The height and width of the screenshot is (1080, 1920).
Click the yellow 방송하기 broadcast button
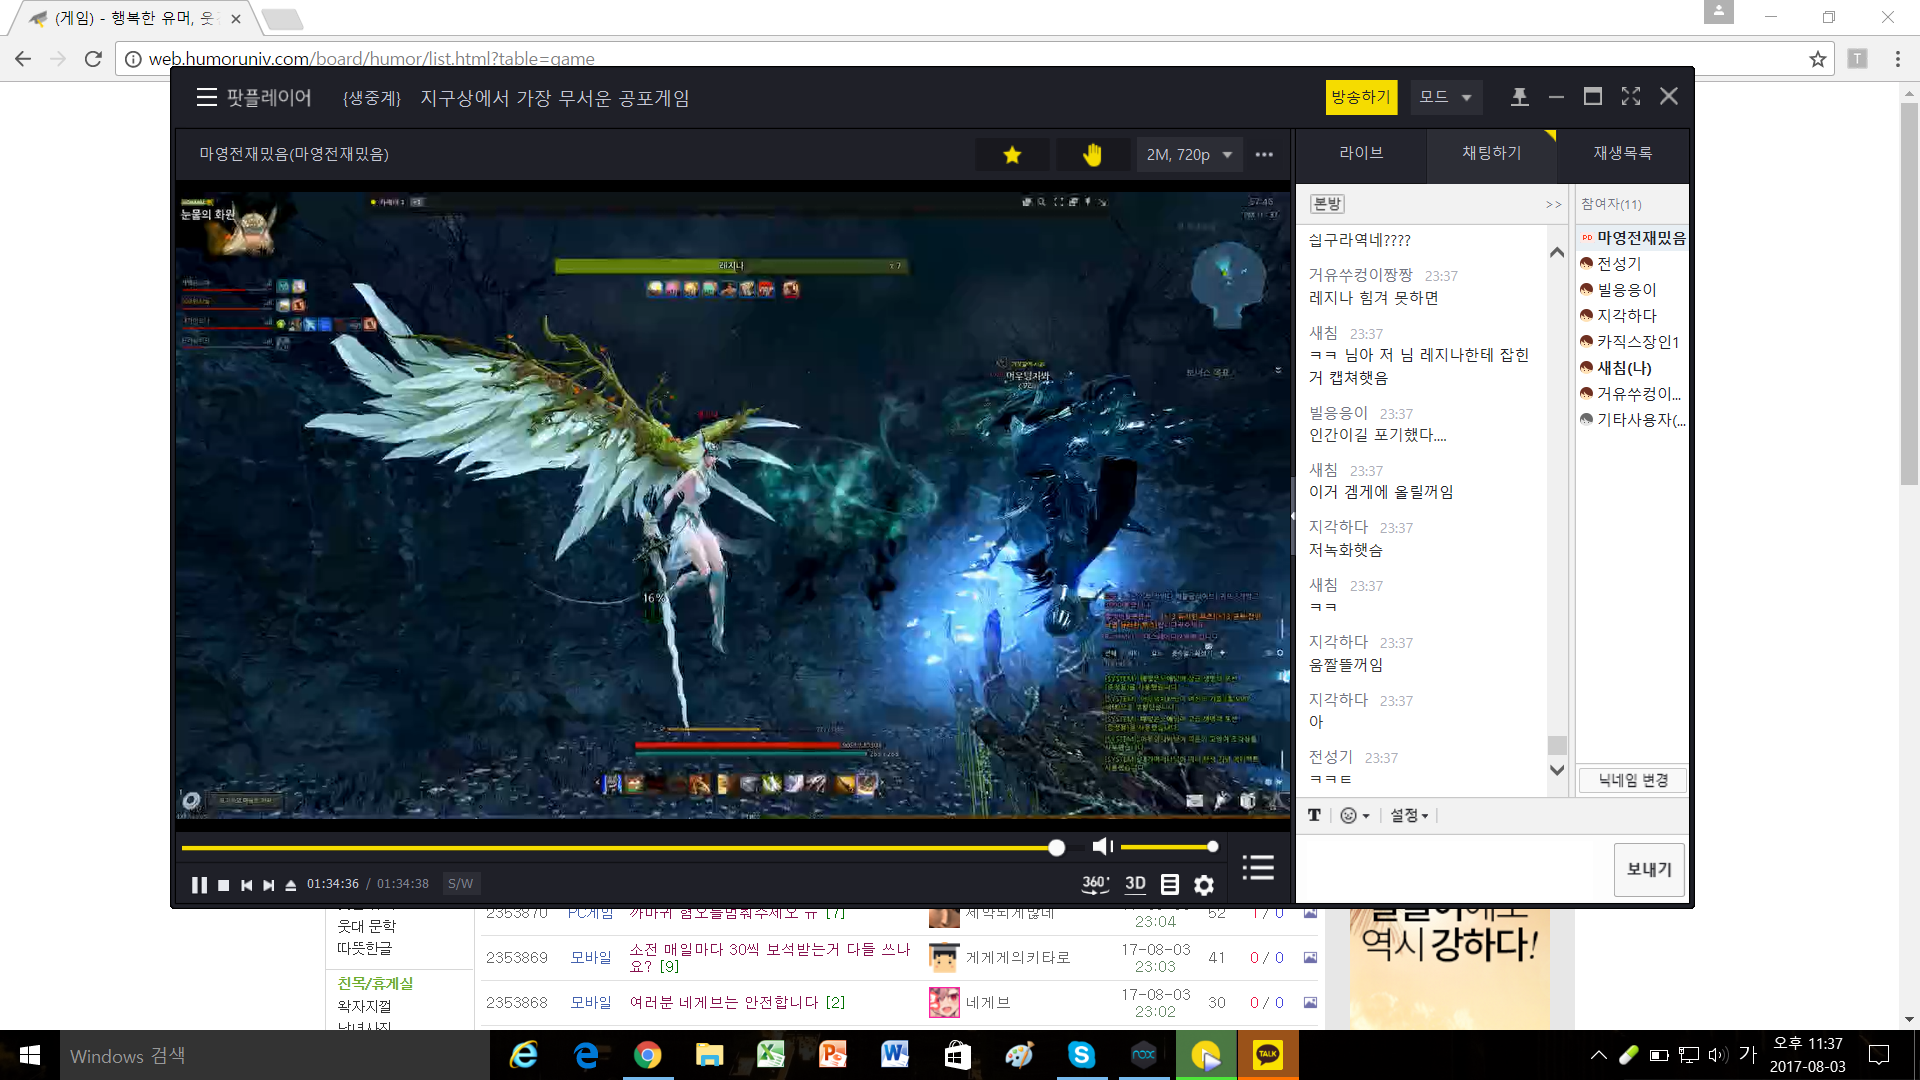click(x=1361, y=97)
